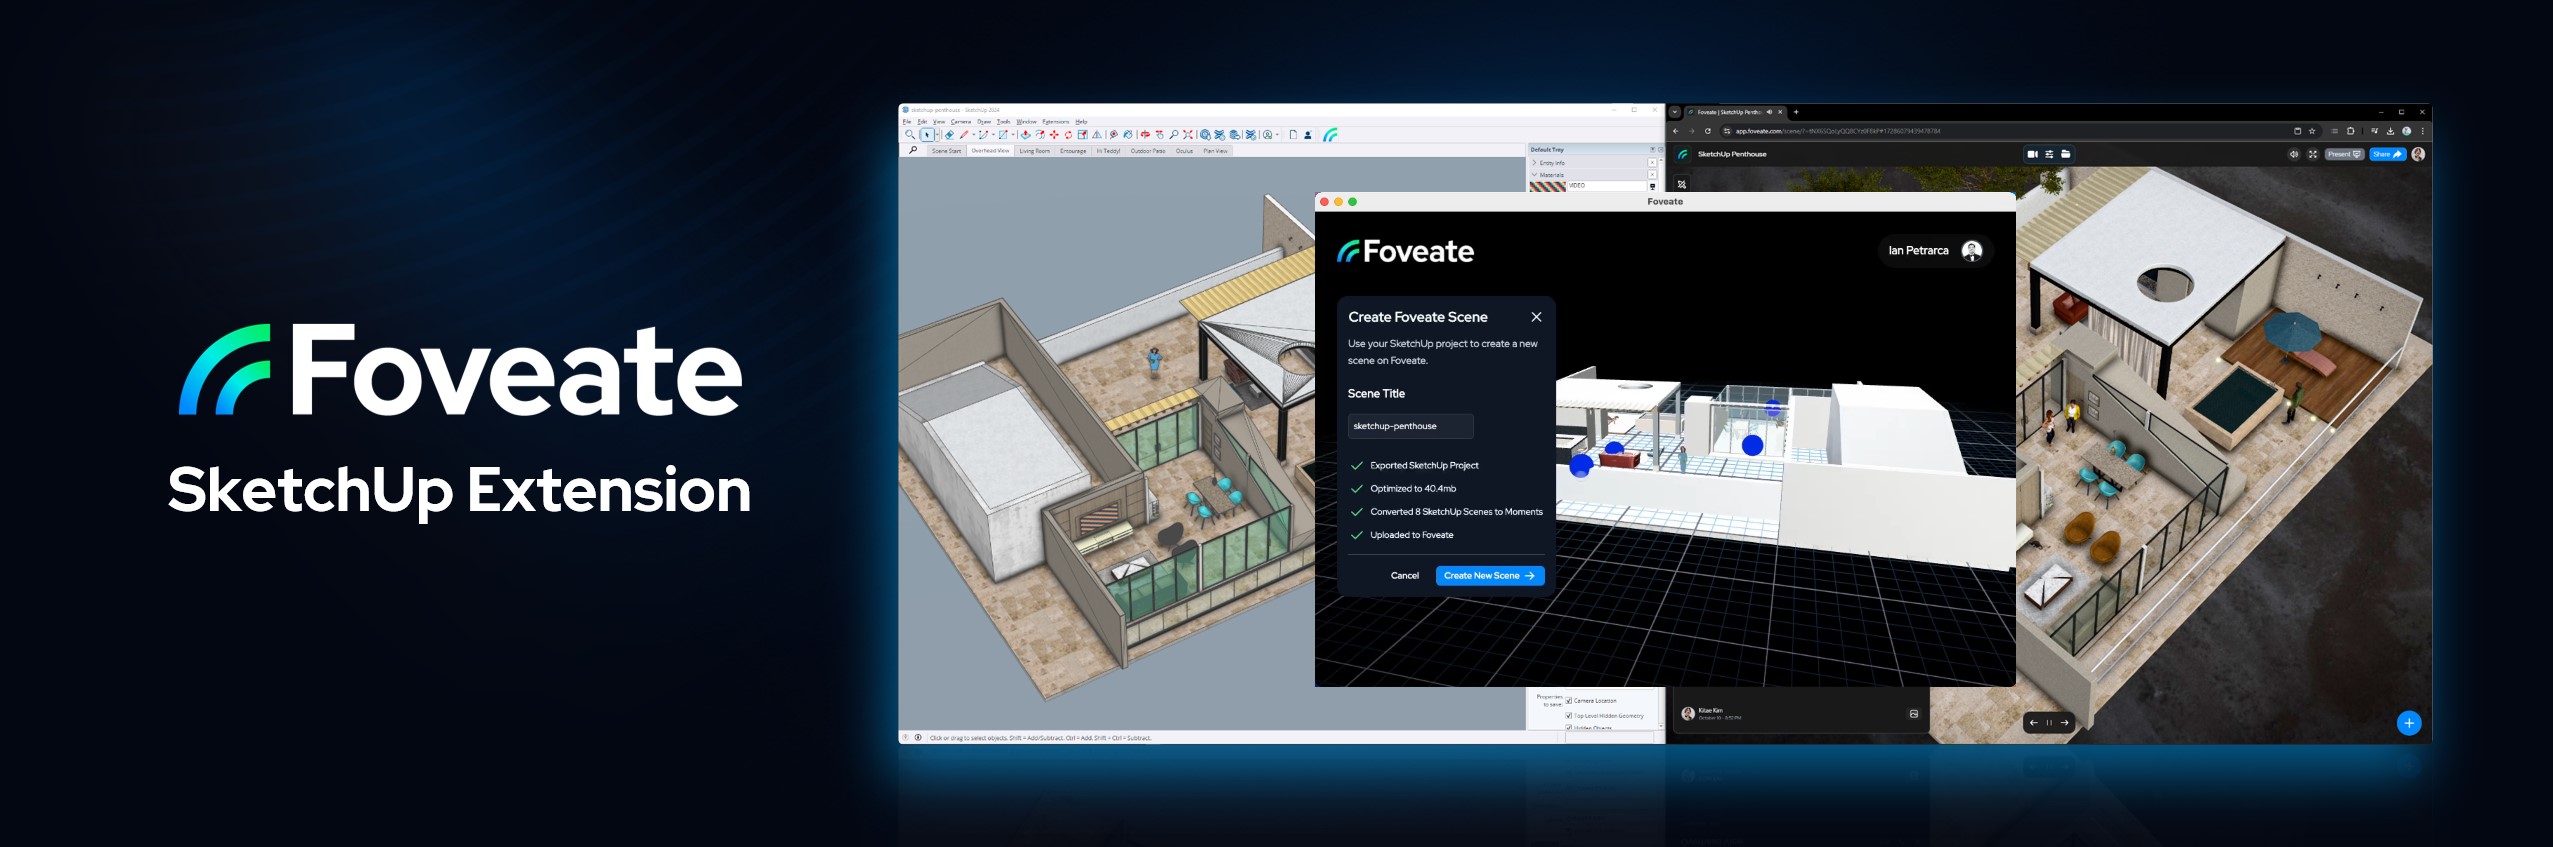Click Create New Scene button
Image resolution: width=2553 pixels, height=847 pixels.
click(1490, 576)
